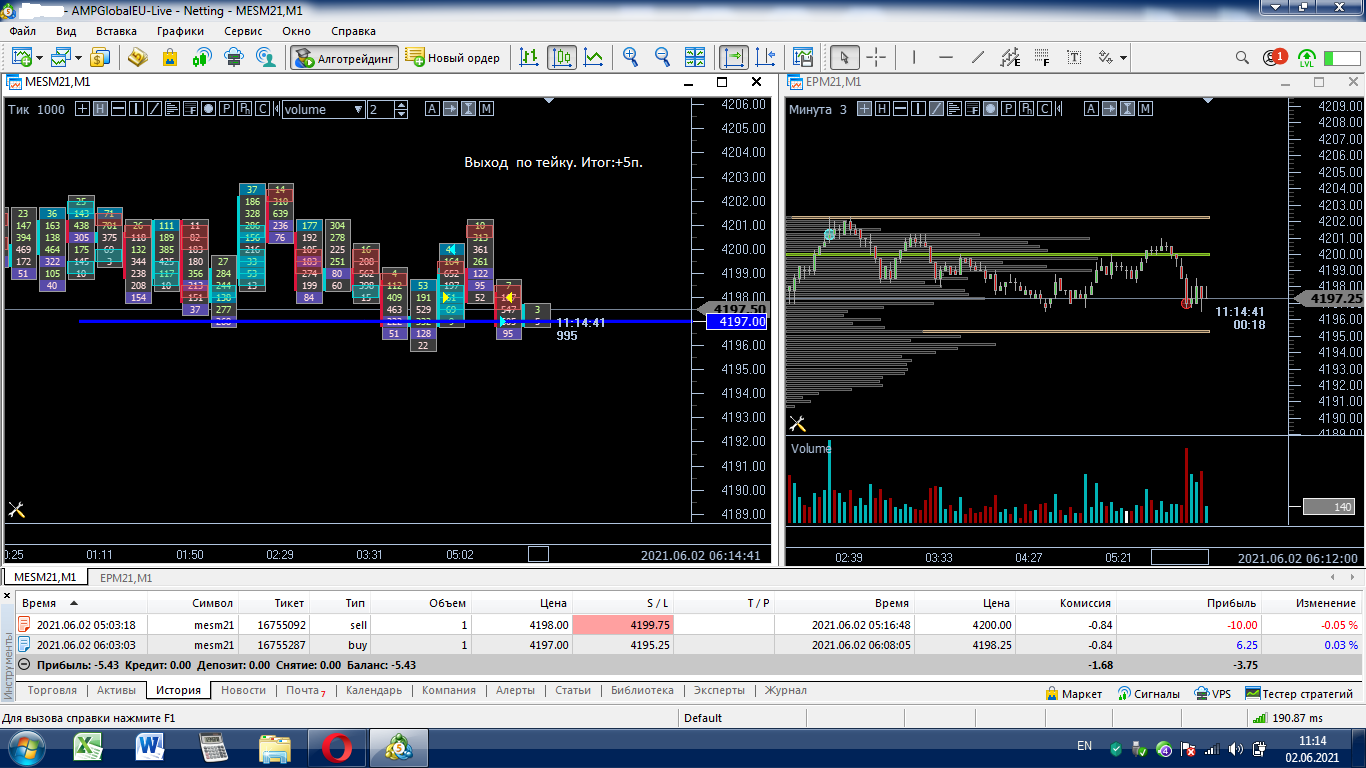Select the arrow cursor tool
Viewport: 1366px width, 768px height.
pyautogui.click(x=844, y=57)
